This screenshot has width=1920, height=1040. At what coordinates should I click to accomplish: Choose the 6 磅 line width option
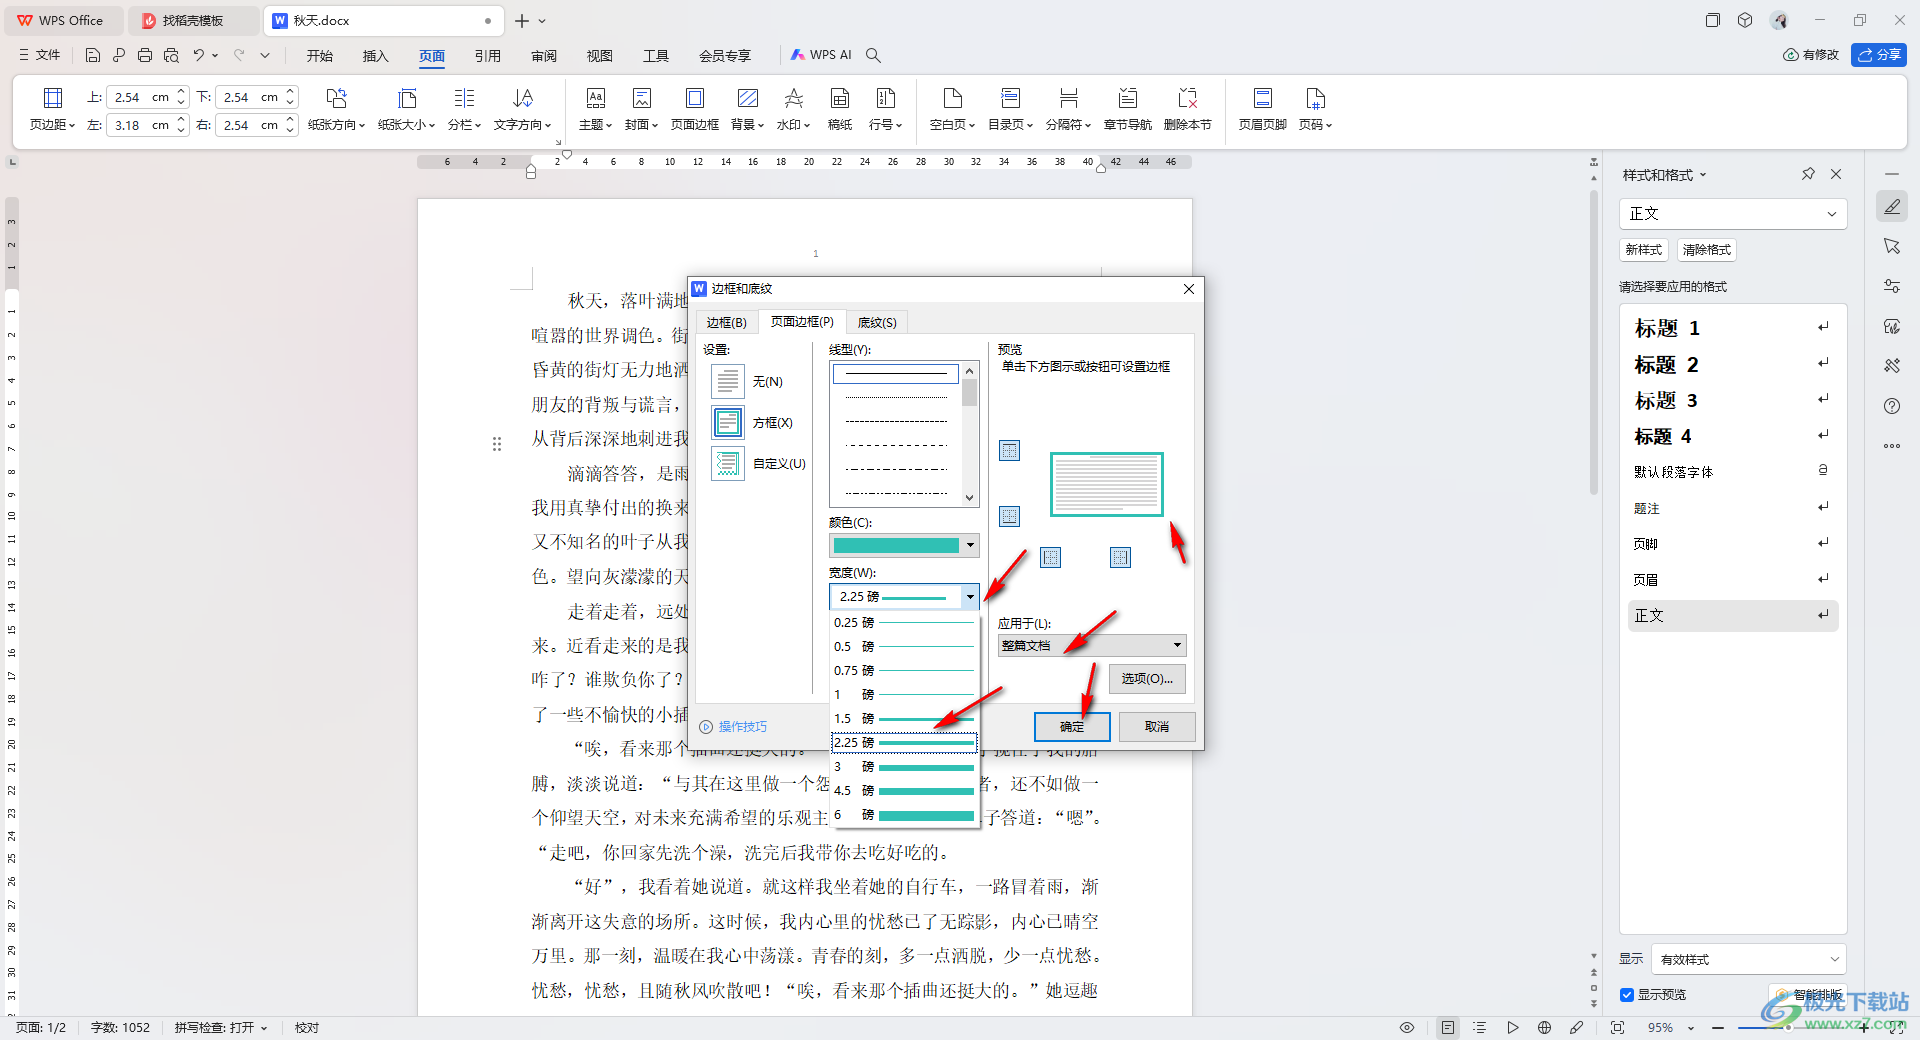click(x=904, y=815)
